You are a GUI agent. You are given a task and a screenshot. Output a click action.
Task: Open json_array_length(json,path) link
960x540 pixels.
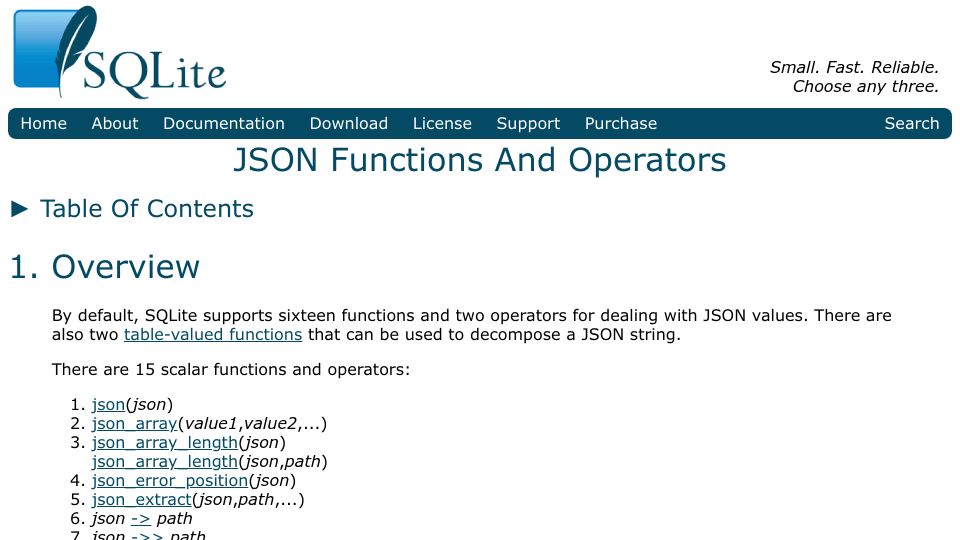(165, 462)
